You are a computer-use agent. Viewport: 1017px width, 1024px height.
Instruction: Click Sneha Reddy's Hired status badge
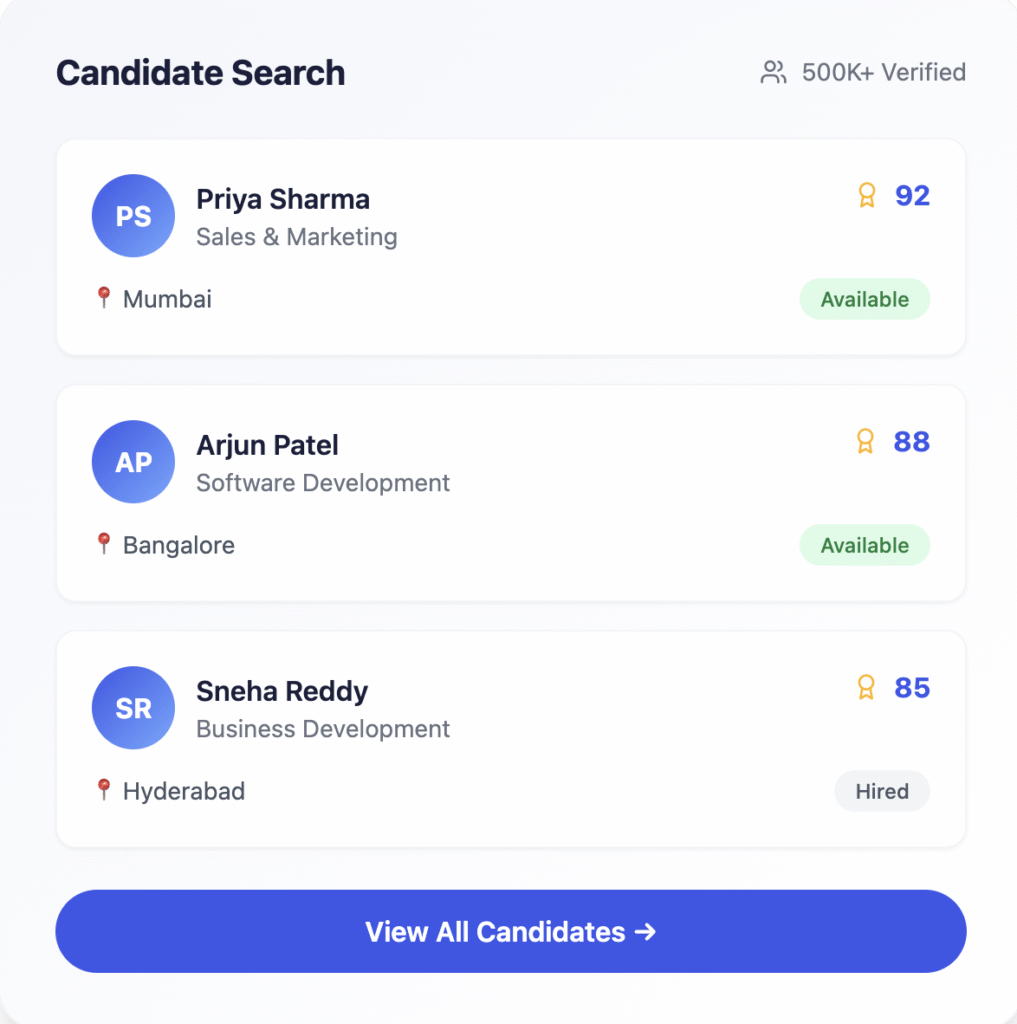pos(882,791)
